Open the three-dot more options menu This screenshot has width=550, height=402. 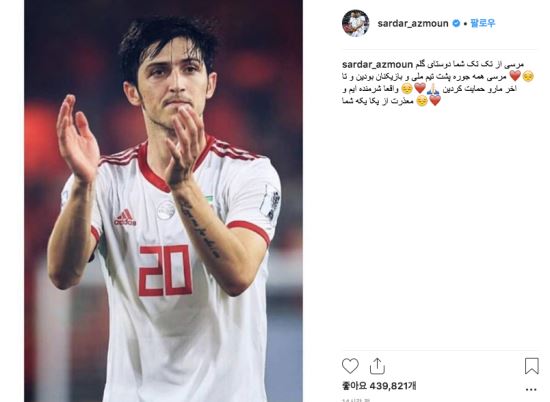(x=531, y=389)
